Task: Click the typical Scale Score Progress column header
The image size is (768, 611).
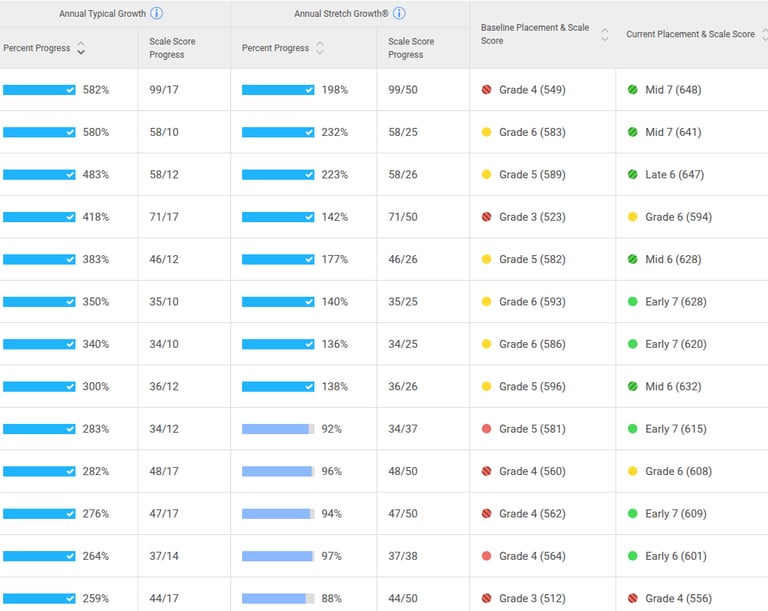Action: click(172, 48)
